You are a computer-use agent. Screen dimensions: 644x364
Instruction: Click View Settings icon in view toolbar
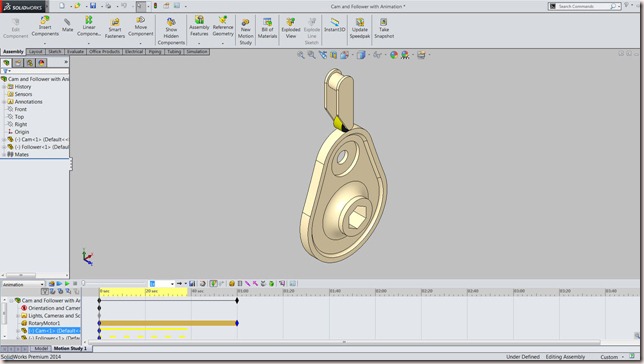(421, 55)
